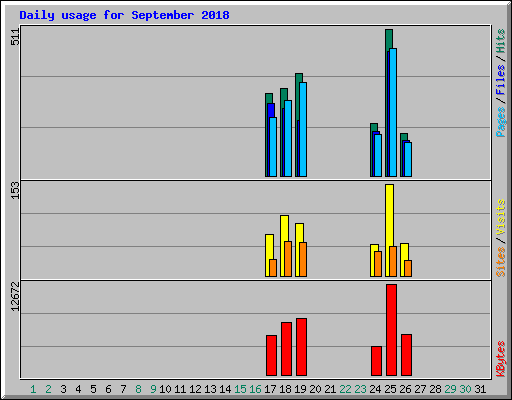512x400 pixels.
Task: Click day 28 on the x-axis
Action: [x=435, y=389]
